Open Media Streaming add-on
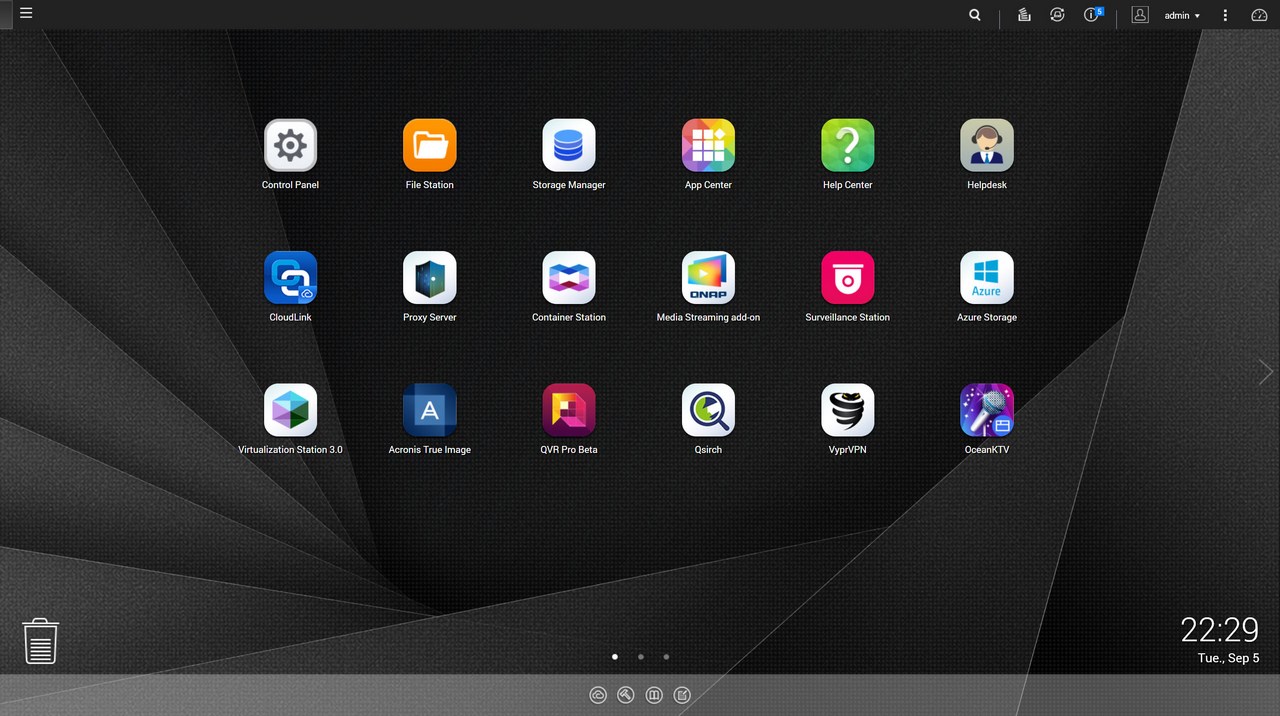Screen dimensions: 1280x716 point(708,278)
